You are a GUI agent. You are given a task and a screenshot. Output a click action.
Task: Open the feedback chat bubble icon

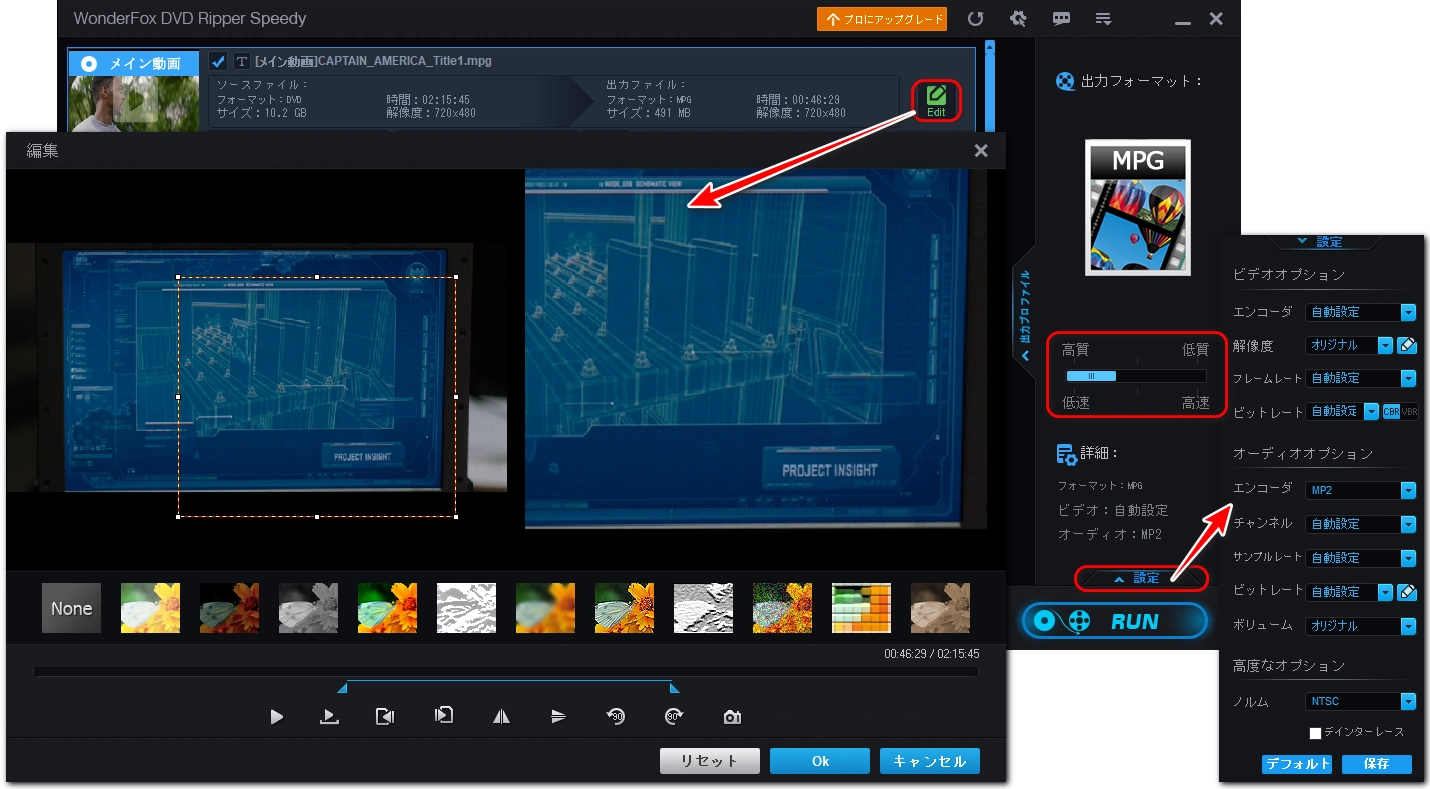pos(1061,19)
